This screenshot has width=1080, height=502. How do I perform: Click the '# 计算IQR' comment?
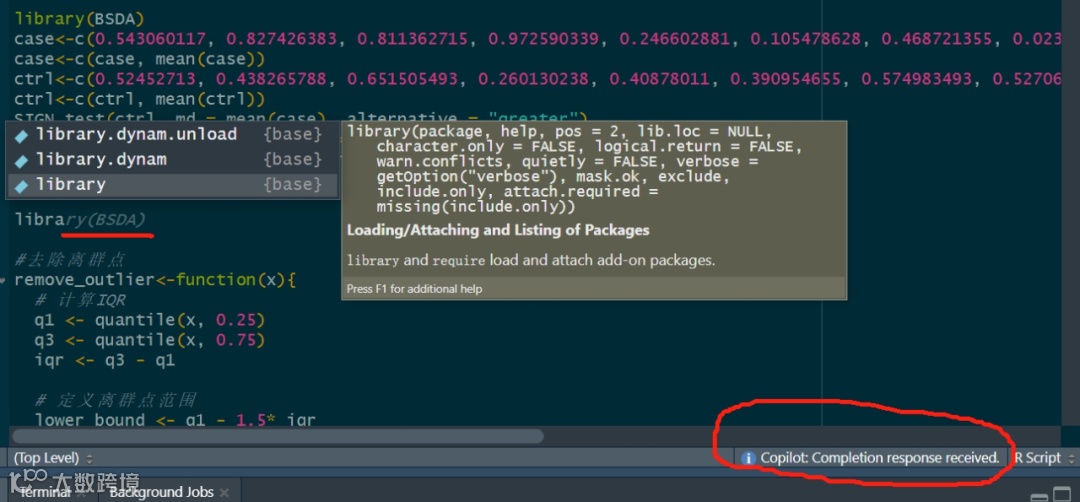pos(80,300)
